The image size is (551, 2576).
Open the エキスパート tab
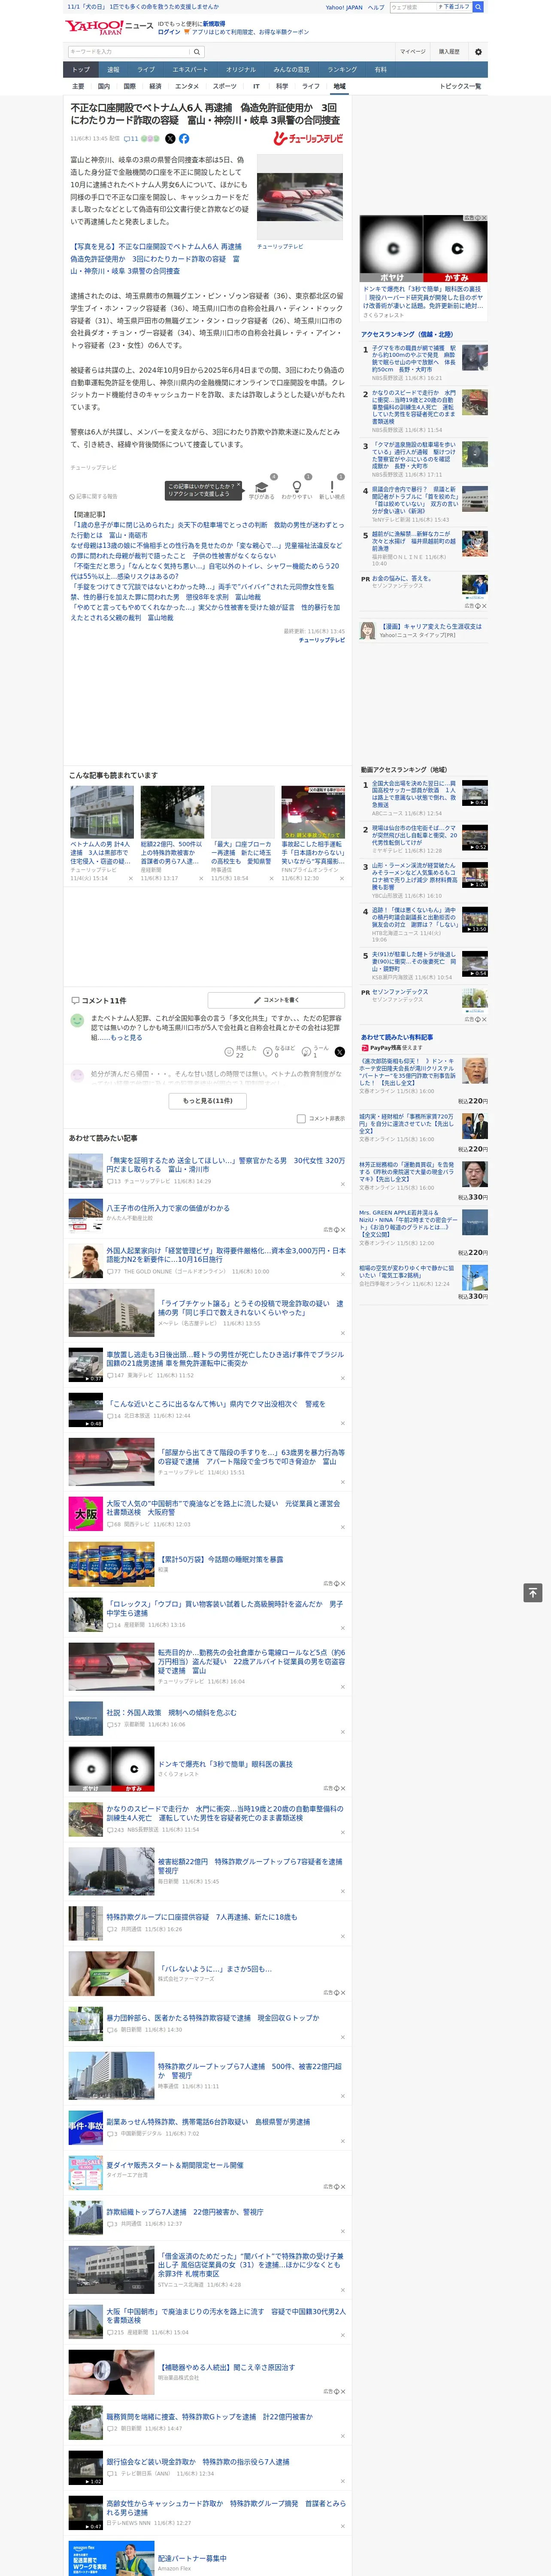click(190, 70)
